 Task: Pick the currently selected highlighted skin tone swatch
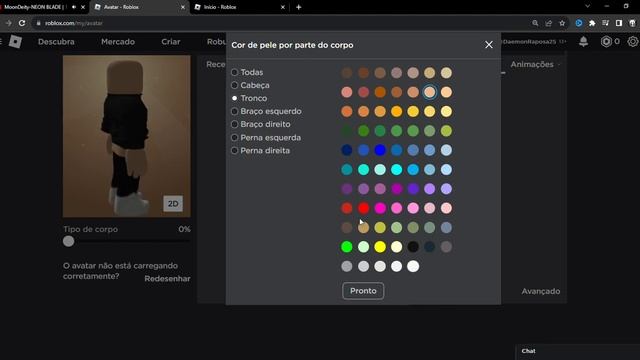pos(429,92)
